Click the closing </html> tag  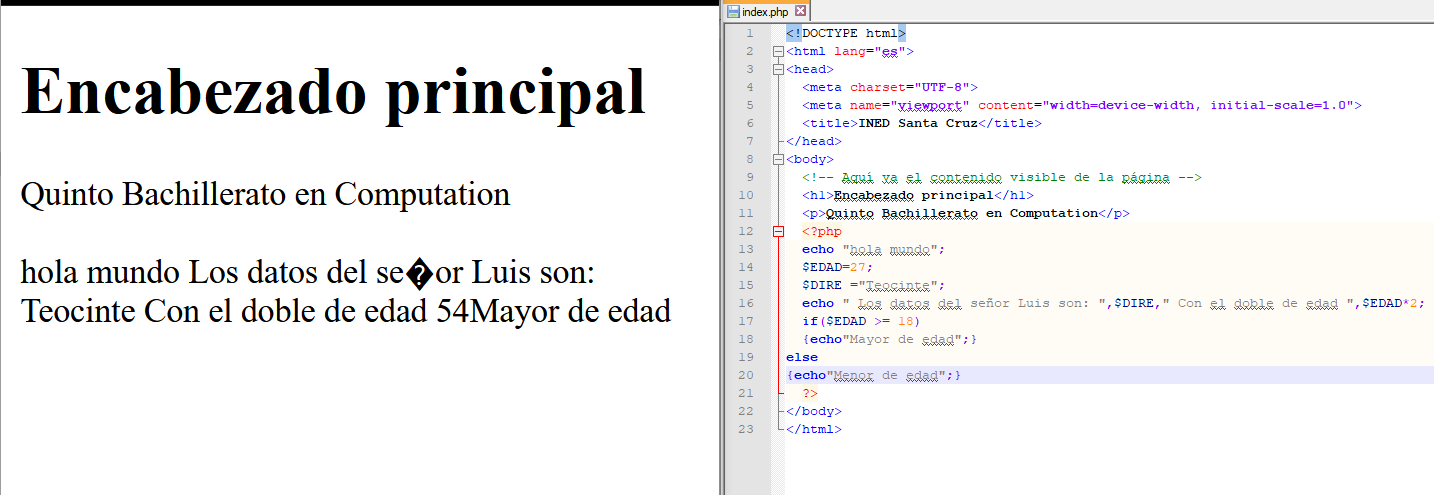point(814,429)
